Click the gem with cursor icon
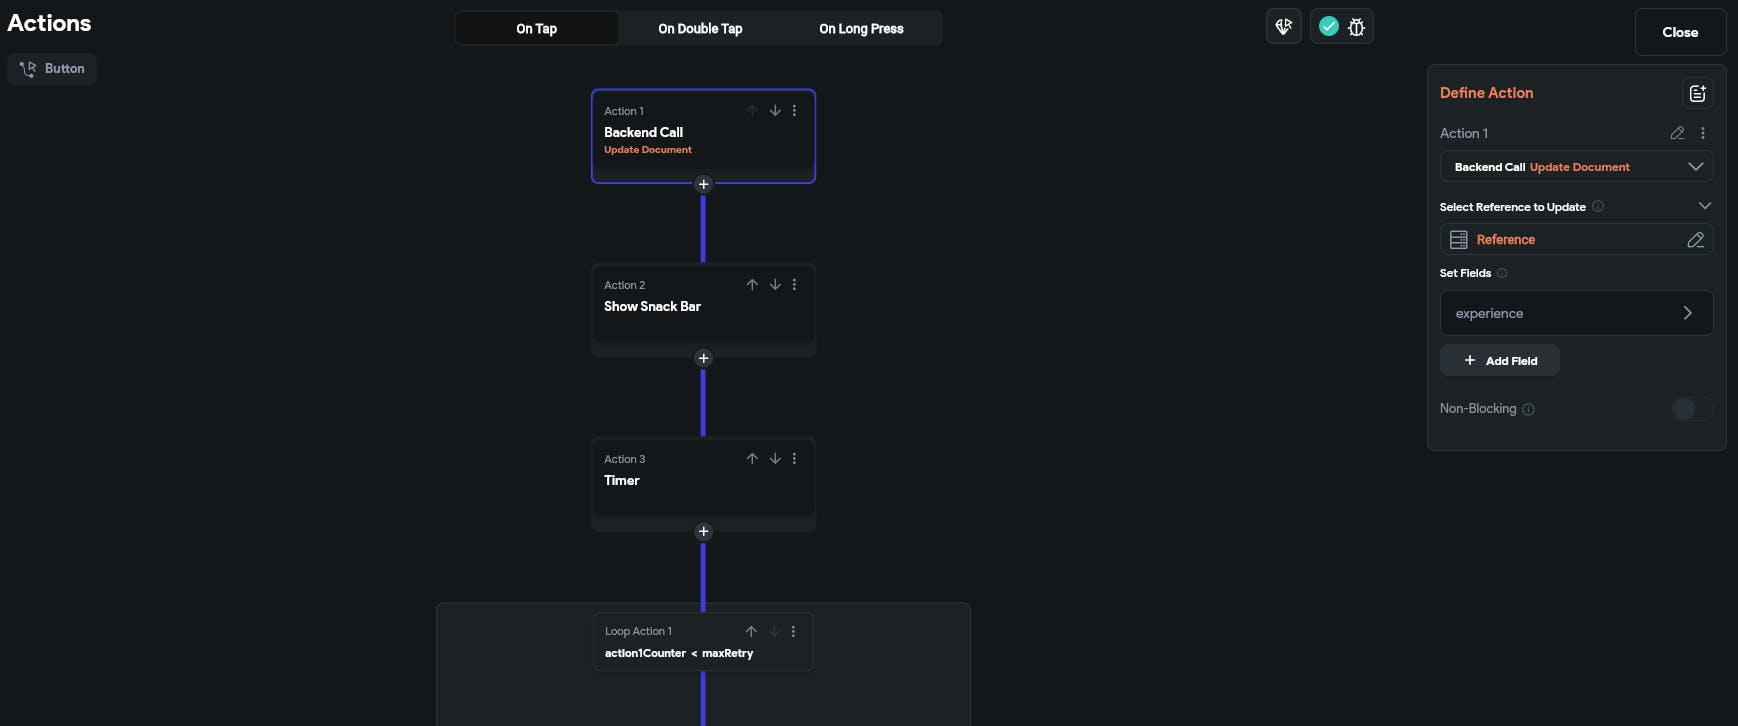The width and height of the screenshot is (1738, 726). click(x=1284, y=27)
